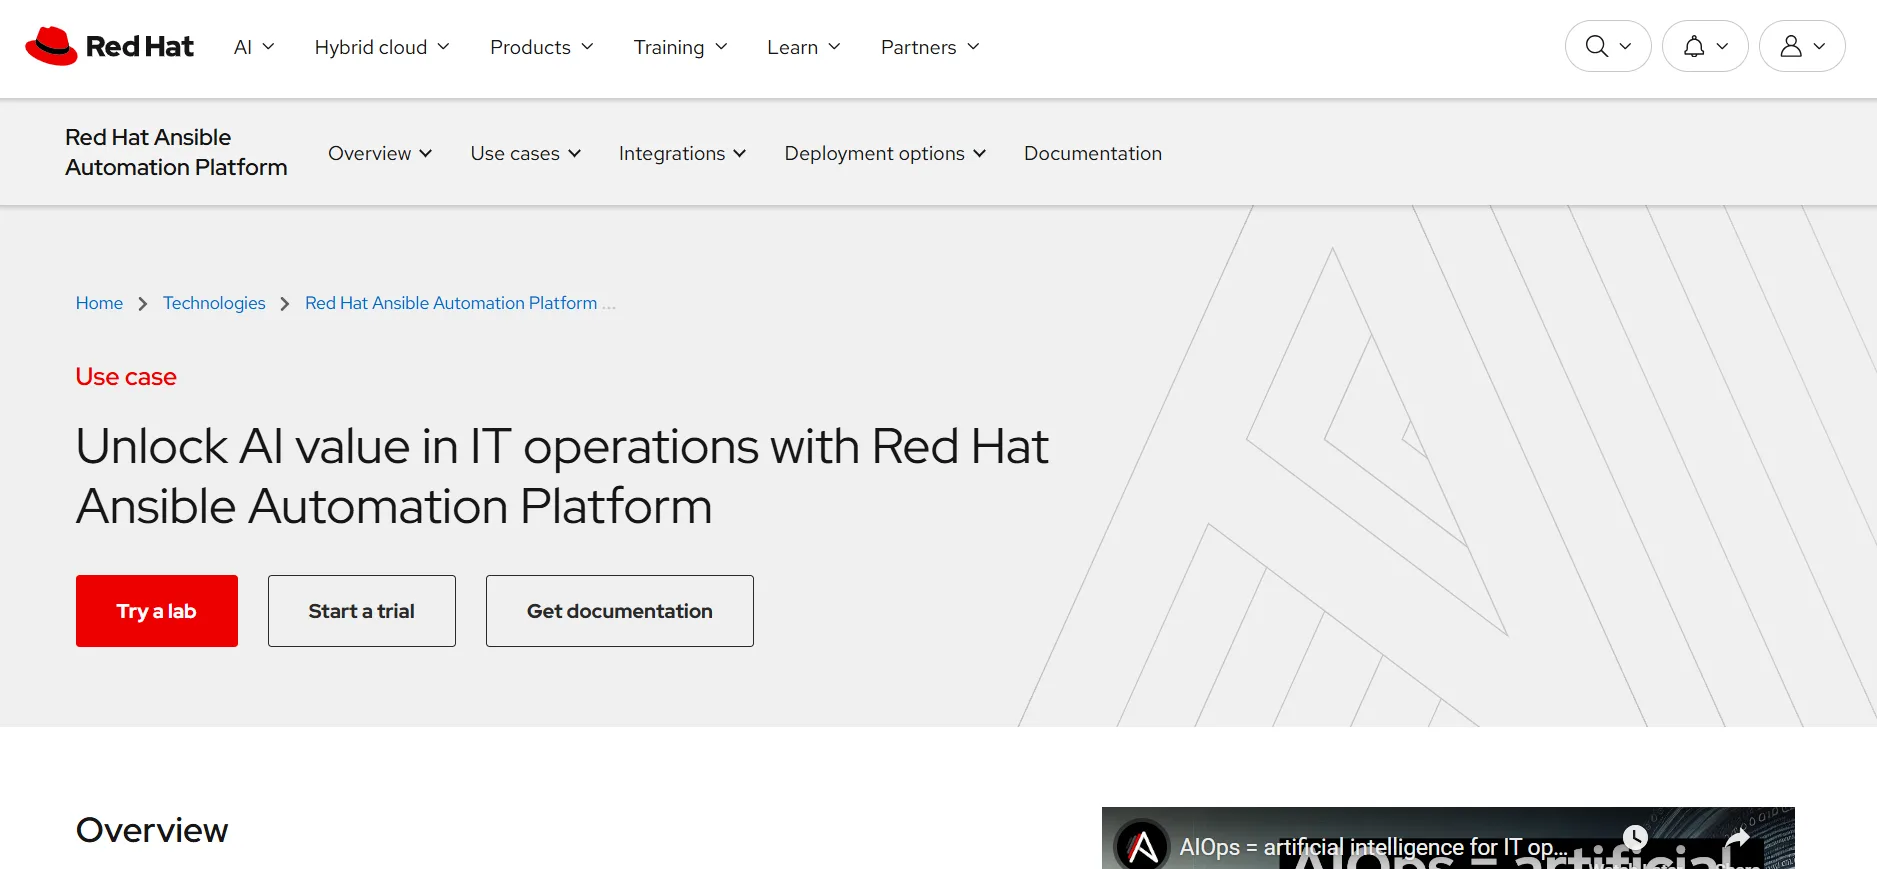
Task: Click the Watch later clock icon on video
Action: coord(1635,837)
